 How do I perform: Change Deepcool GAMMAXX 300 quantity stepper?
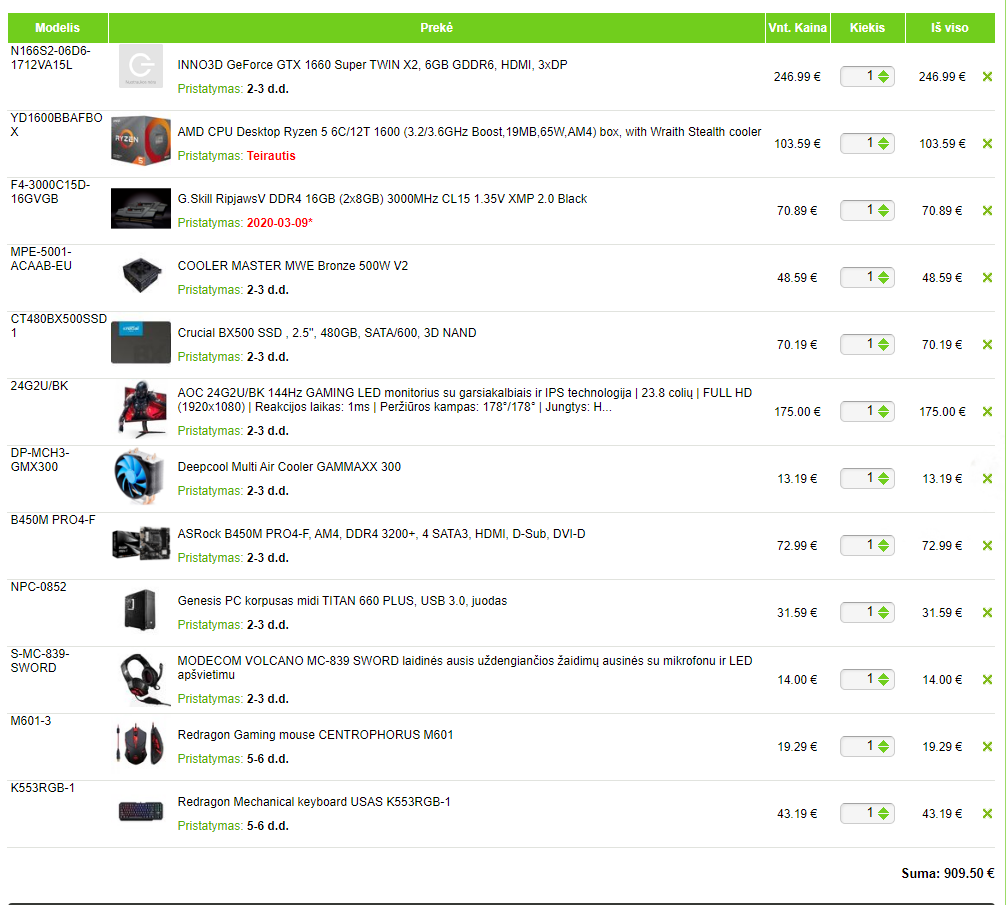(884, 479)
